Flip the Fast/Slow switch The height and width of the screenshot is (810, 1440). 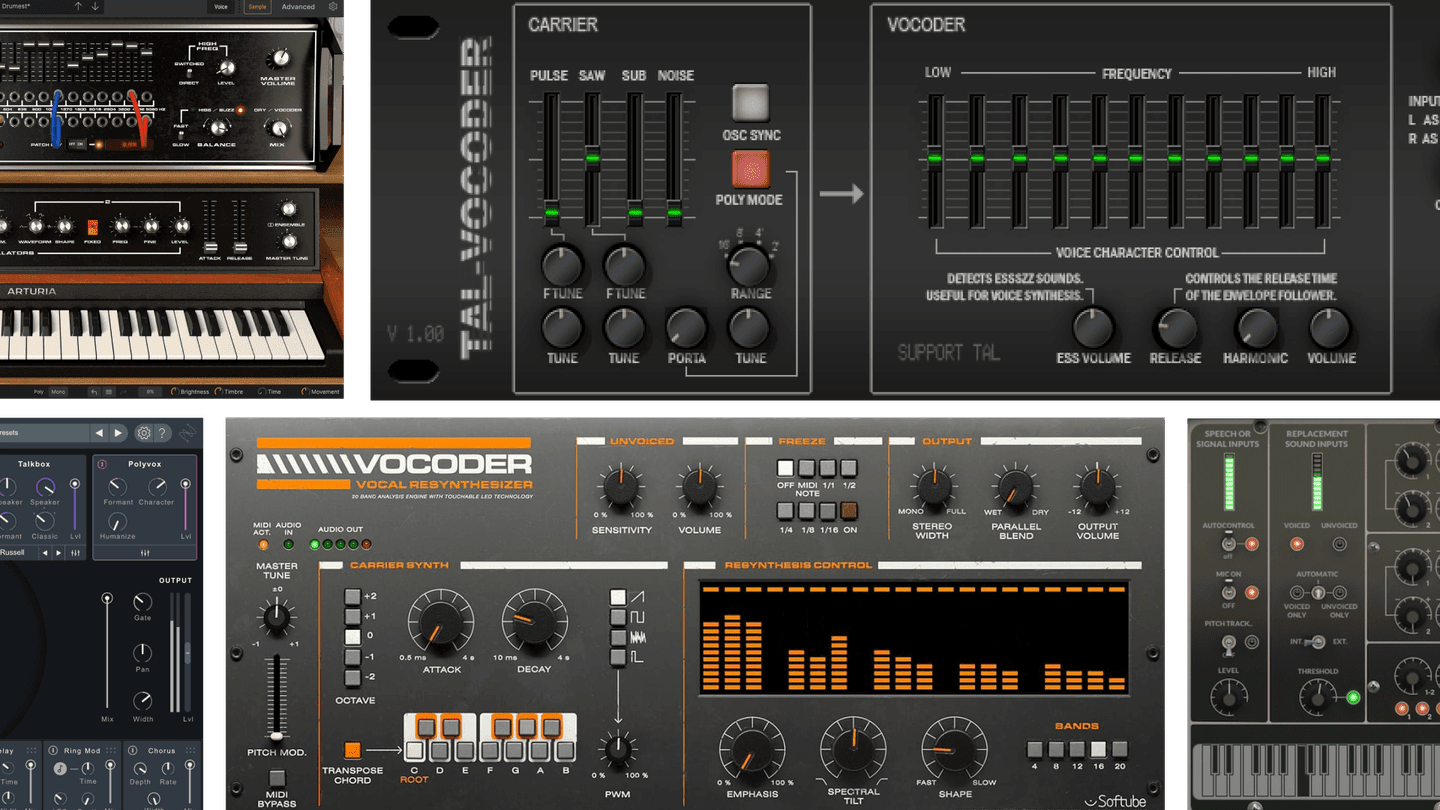tap(180, 133)
